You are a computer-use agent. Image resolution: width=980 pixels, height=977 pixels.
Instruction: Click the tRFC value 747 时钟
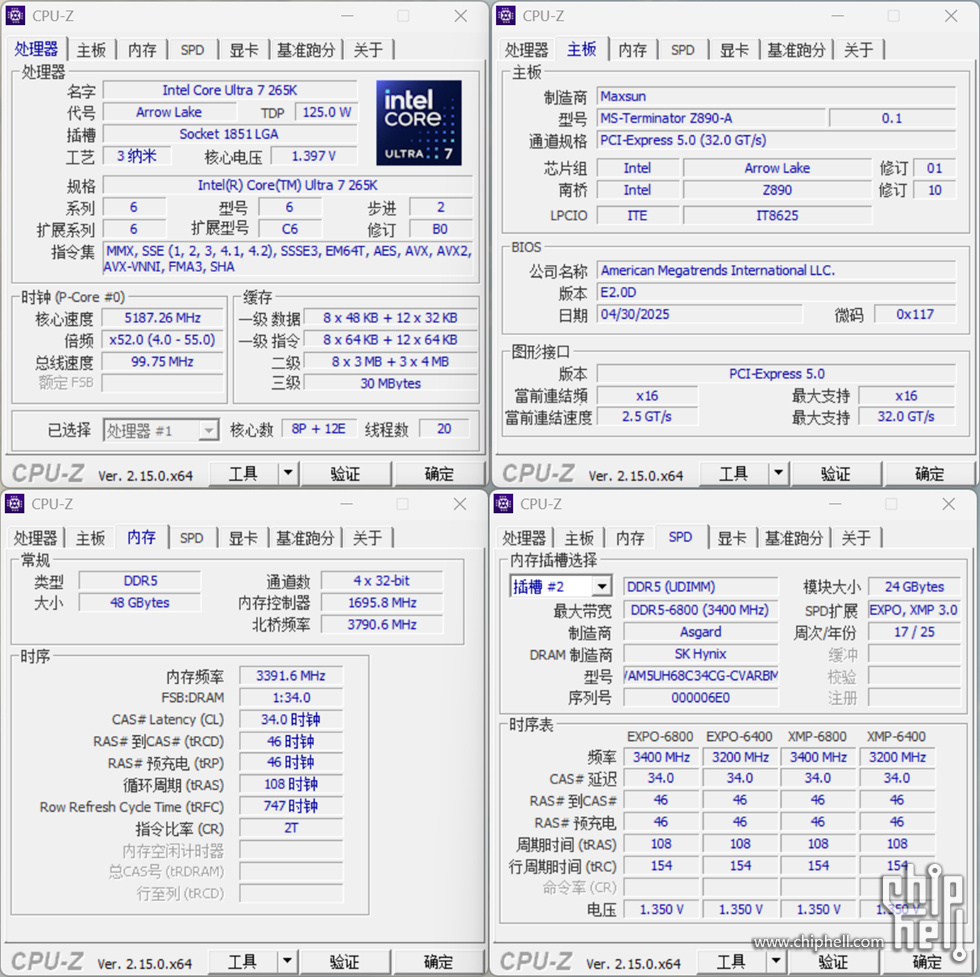click(291, 806)
